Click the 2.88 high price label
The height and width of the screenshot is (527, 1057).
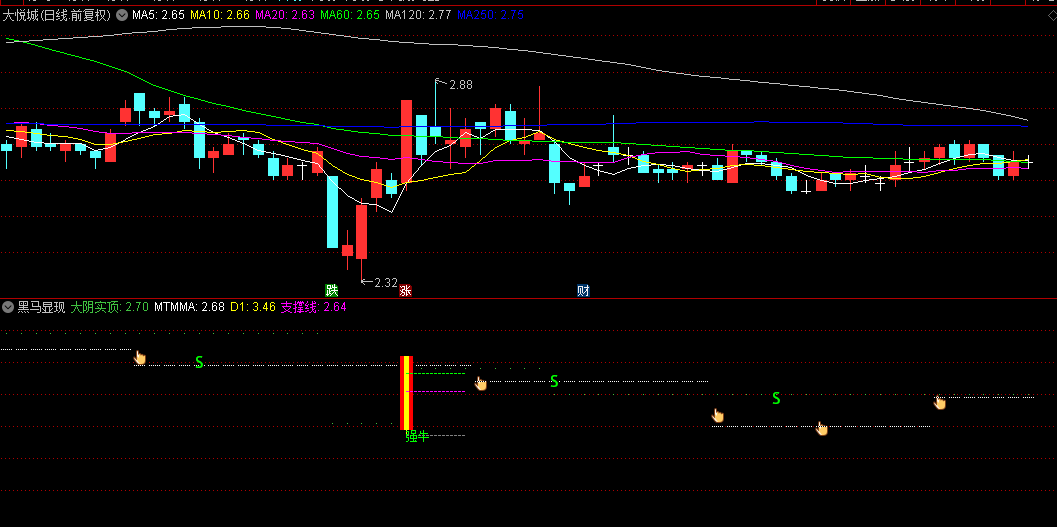pyautogui.click(x=461, y=85)
